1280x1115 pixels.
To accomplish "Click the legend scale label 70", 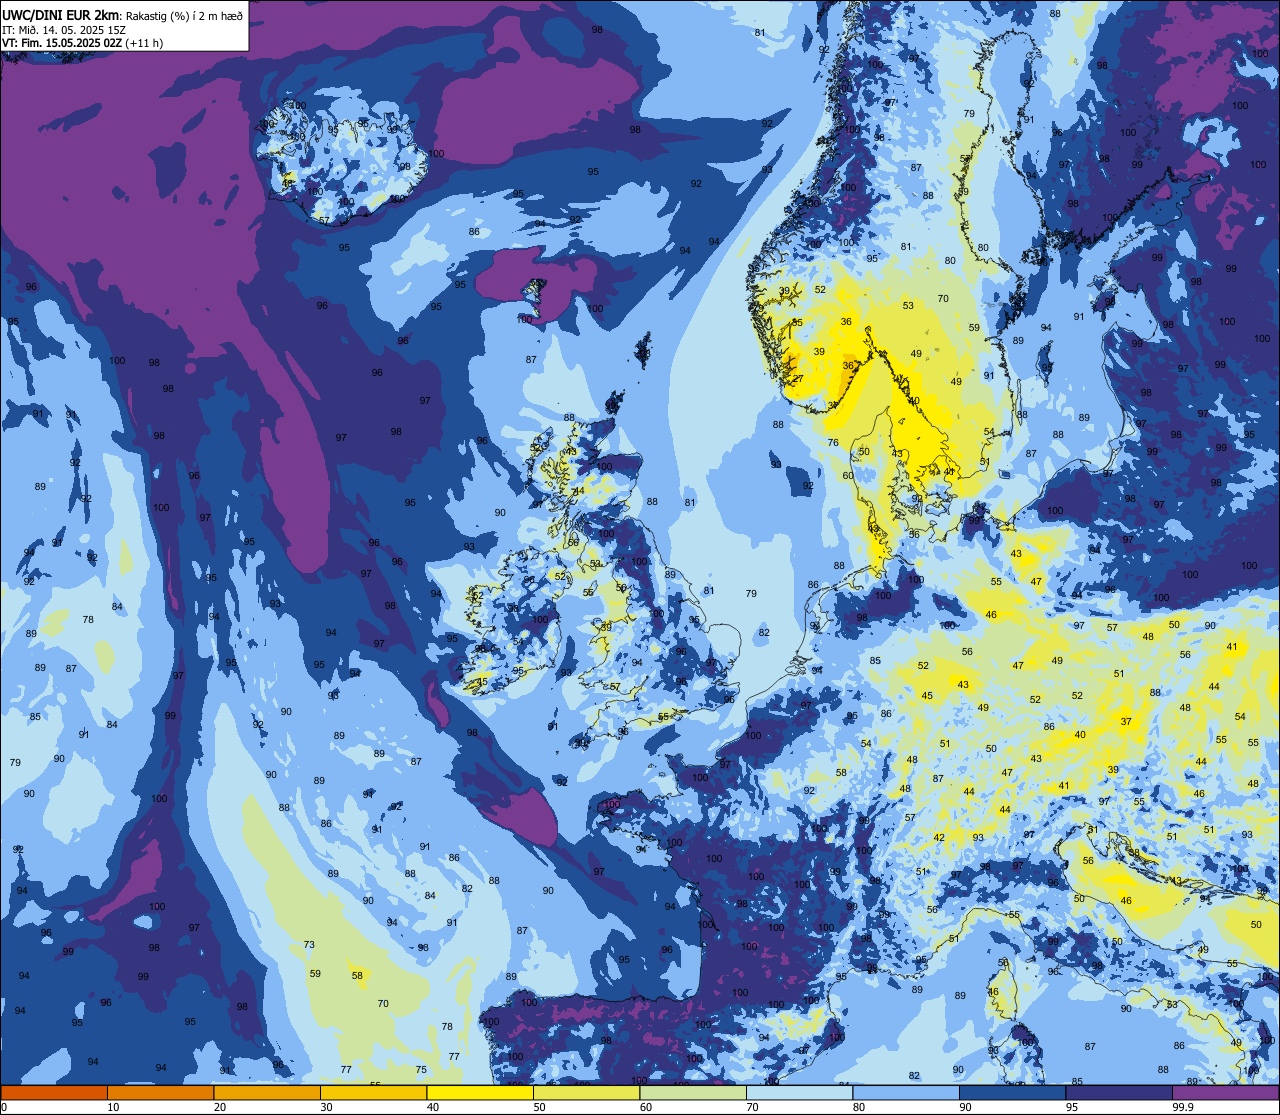I will click(752, 1107).
